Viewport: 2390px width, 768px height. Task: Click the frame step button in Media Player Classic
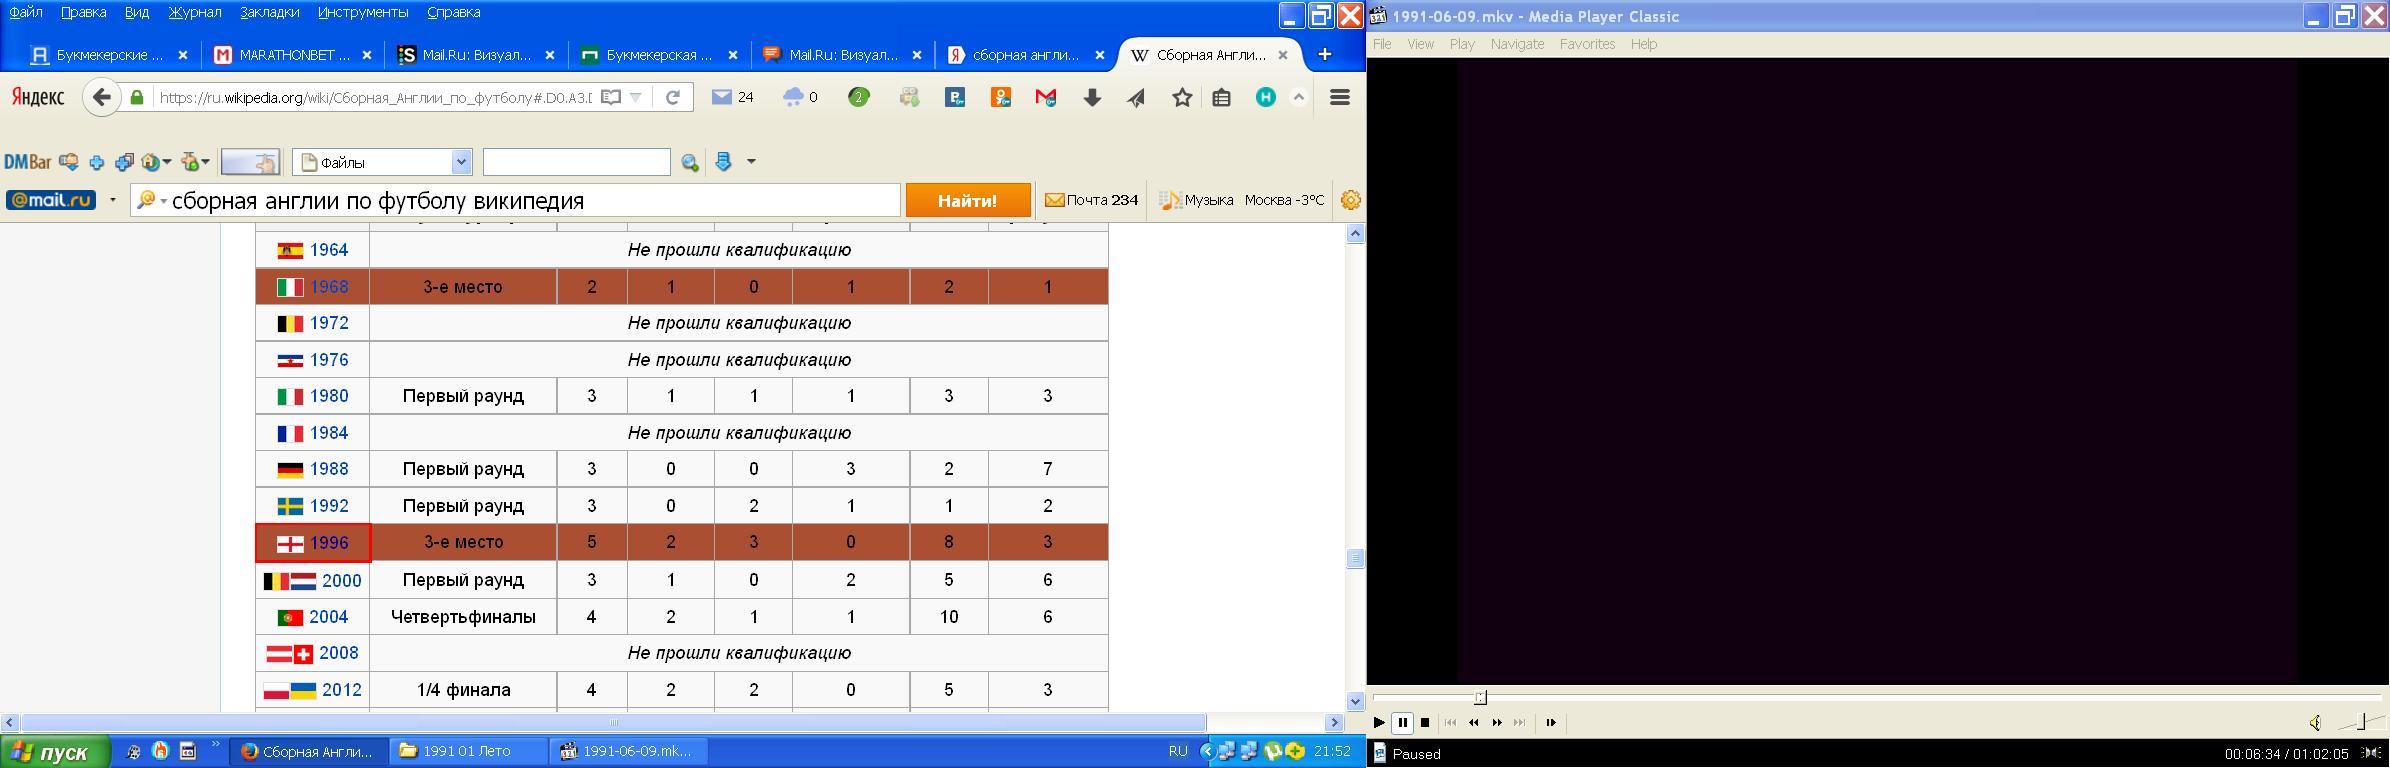coord(1551,722)
